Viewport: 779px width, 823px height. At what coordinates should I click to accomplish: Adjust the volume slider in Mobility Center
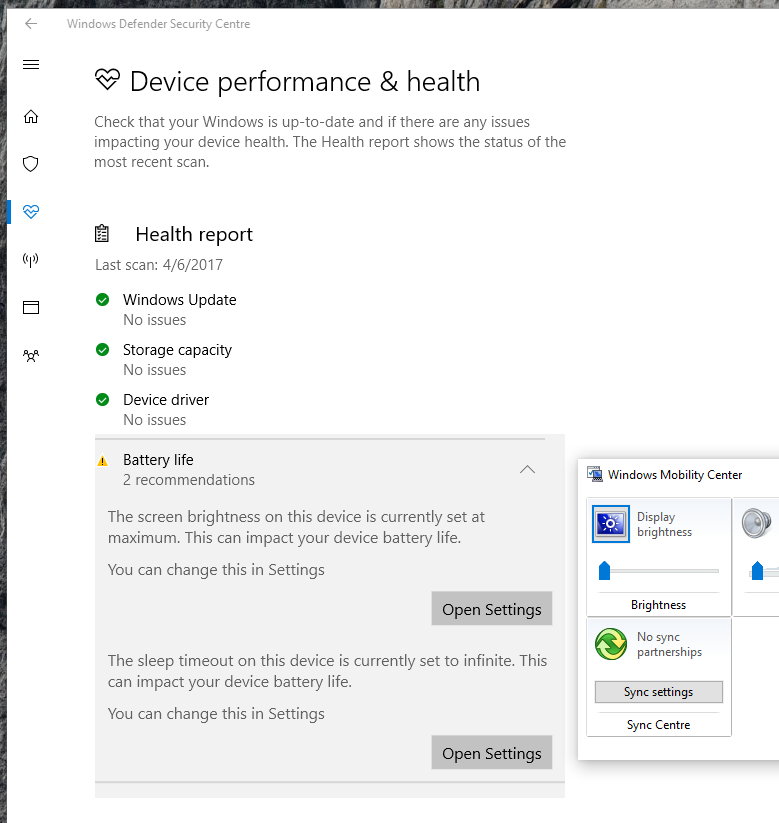[757, 571]
